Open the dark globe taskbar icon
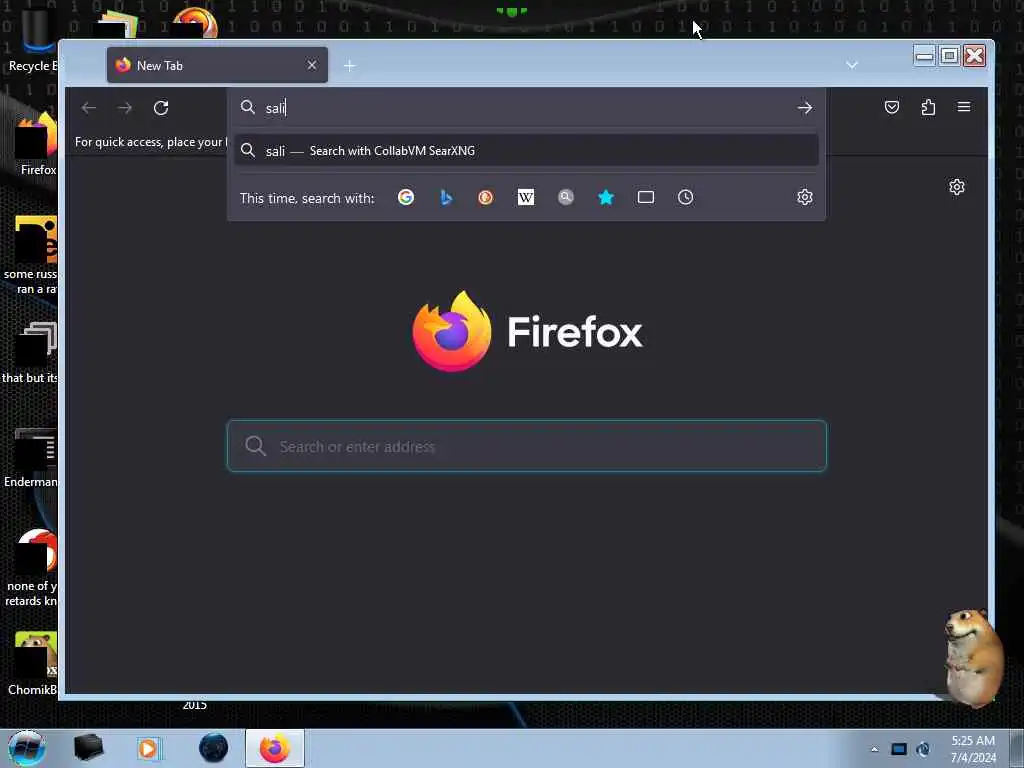 (x=214, y=748)
